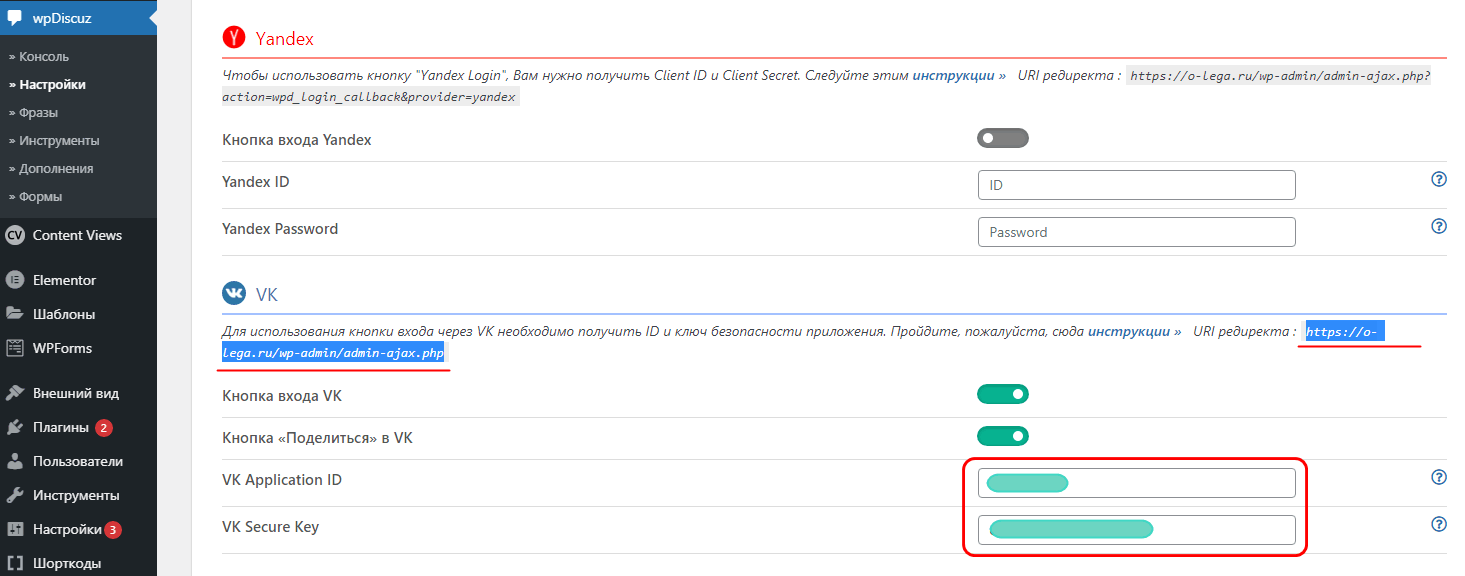Click the Настройки sliders icon in main menu
This screenshot has height=576, width=1465.
coord(15,529)
